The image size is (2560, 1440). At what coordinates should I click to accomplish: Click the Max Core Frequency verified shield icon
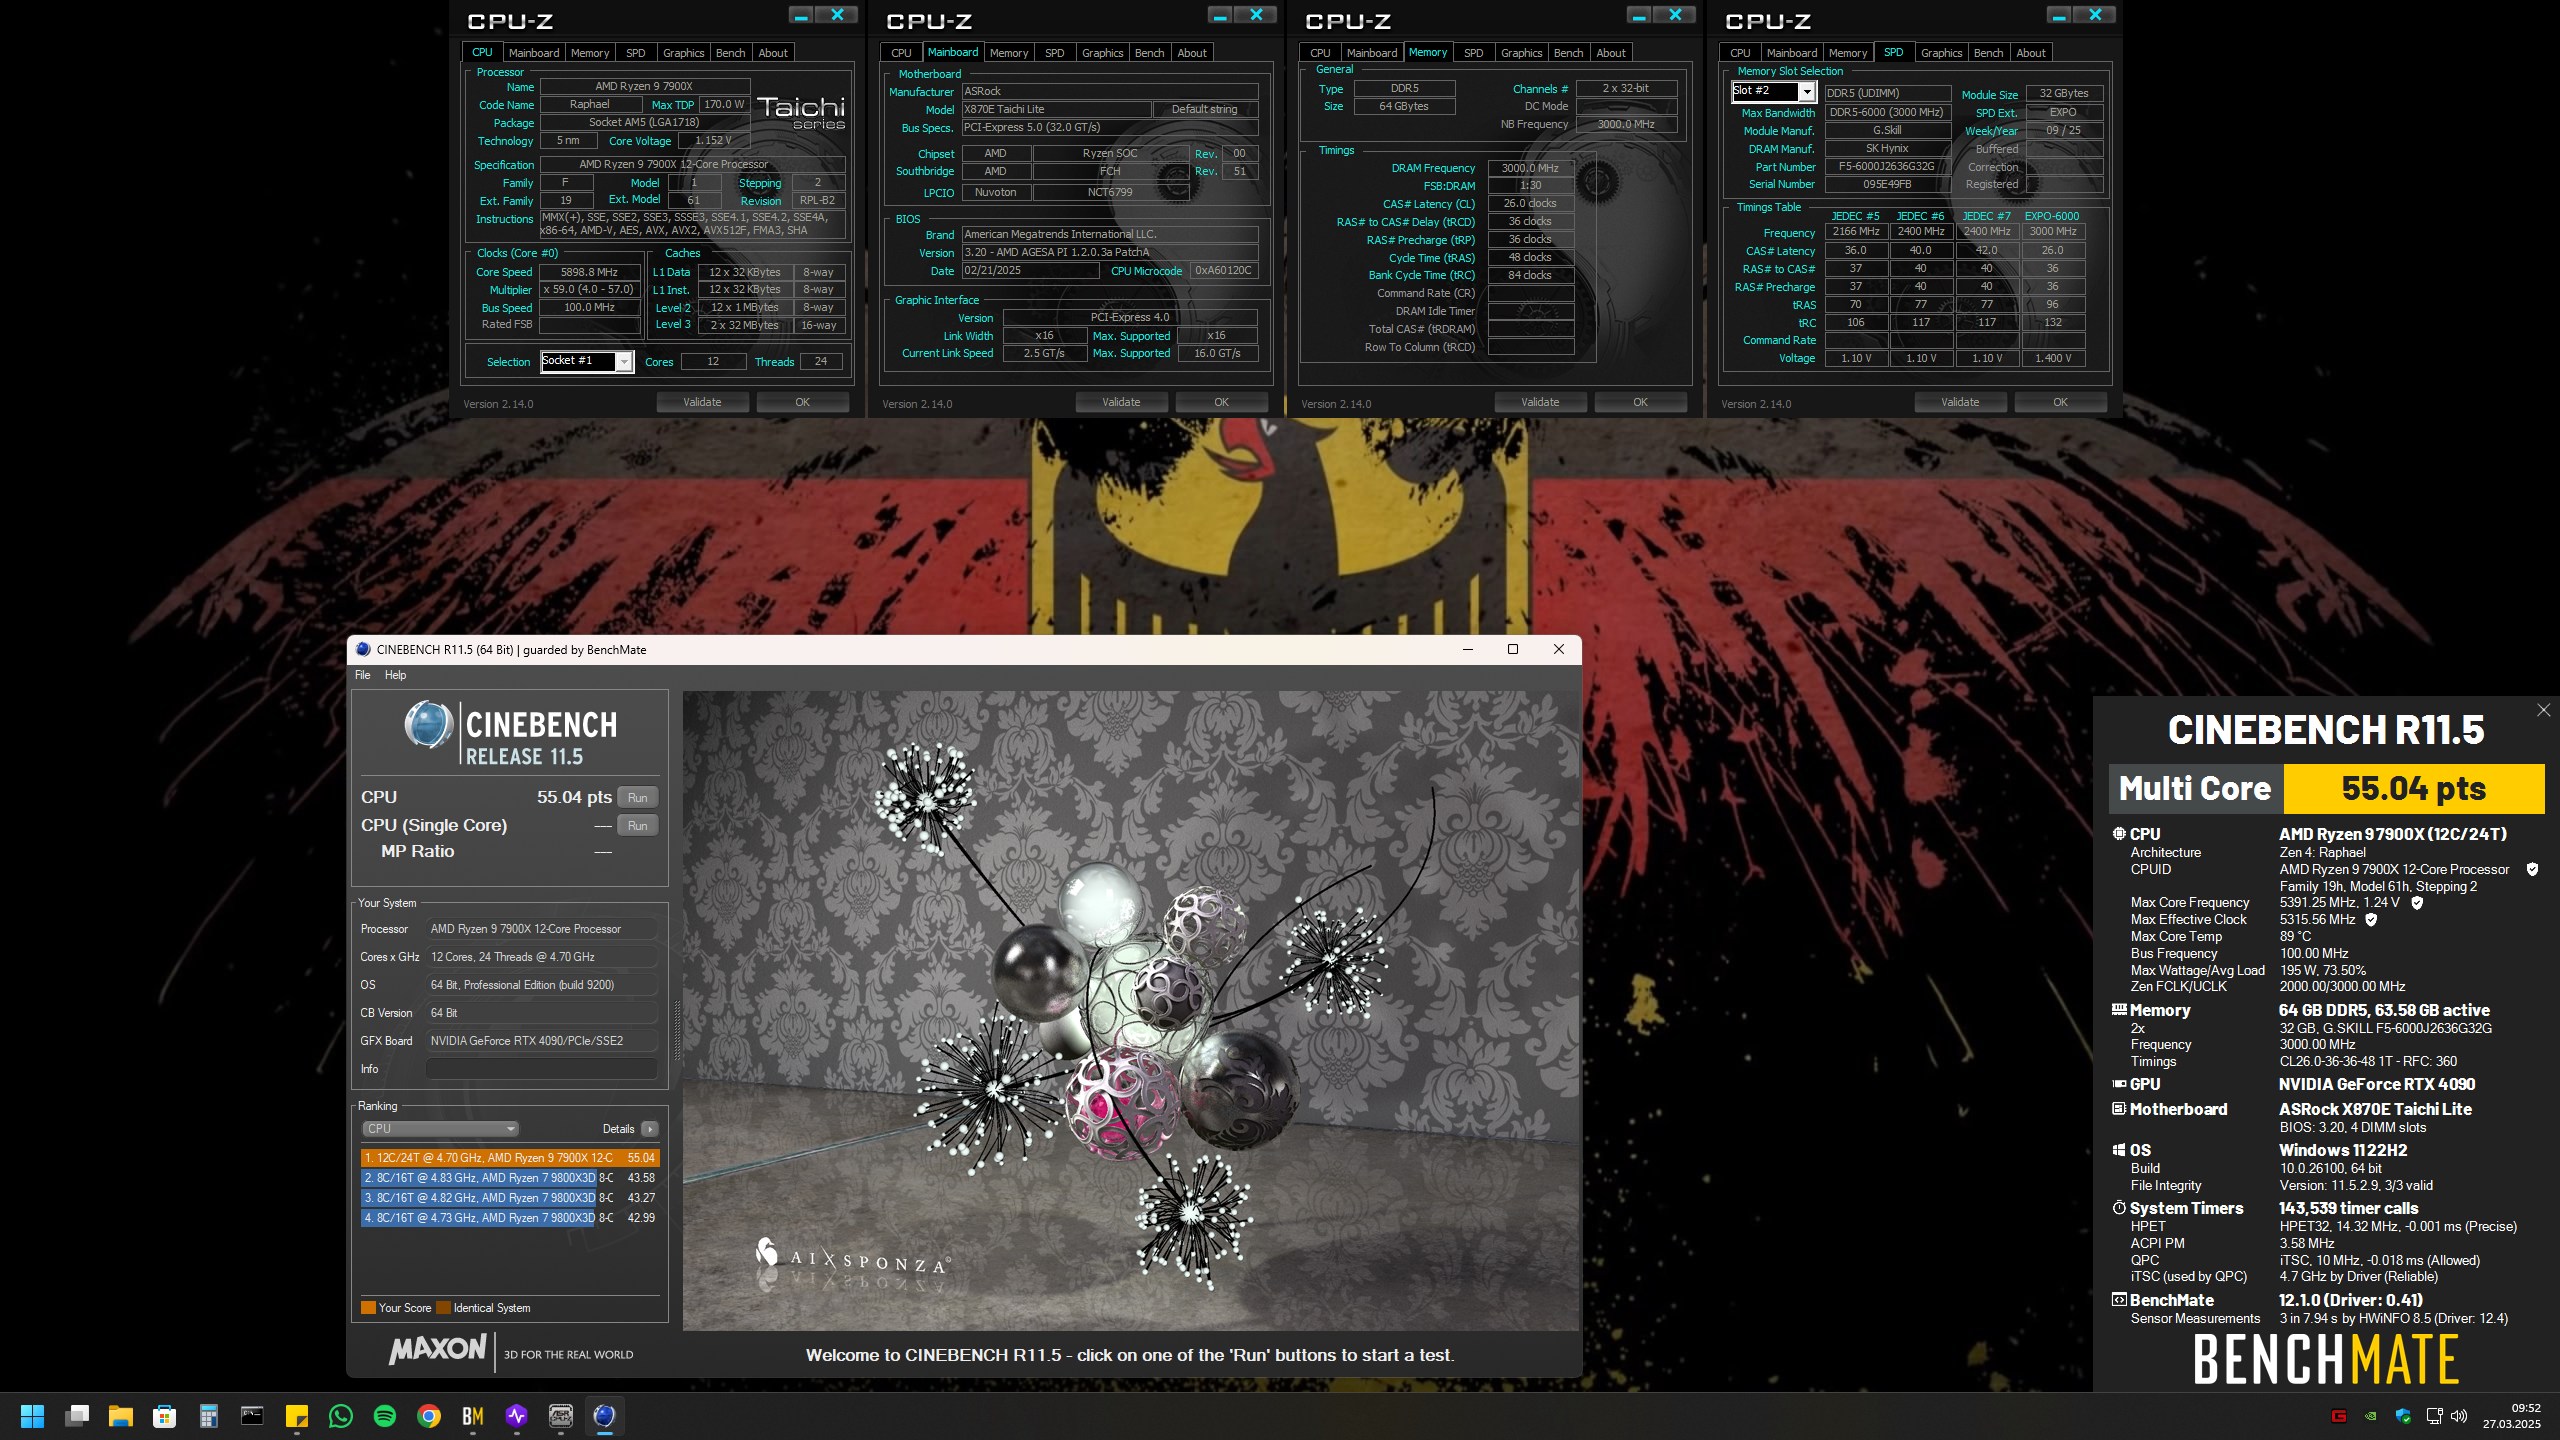pos(2417,903)
